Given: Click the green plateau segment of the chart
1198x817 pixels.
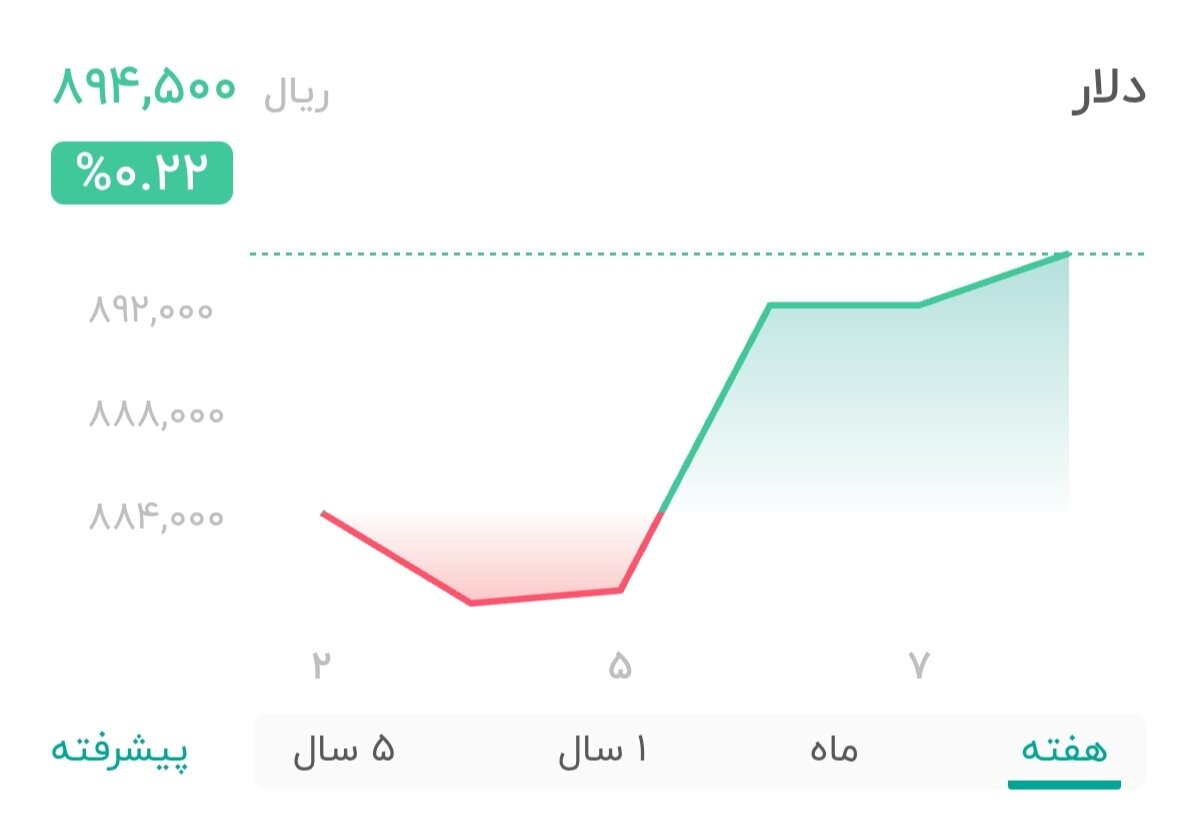Looking at the screenshot, I should [845, 304].
